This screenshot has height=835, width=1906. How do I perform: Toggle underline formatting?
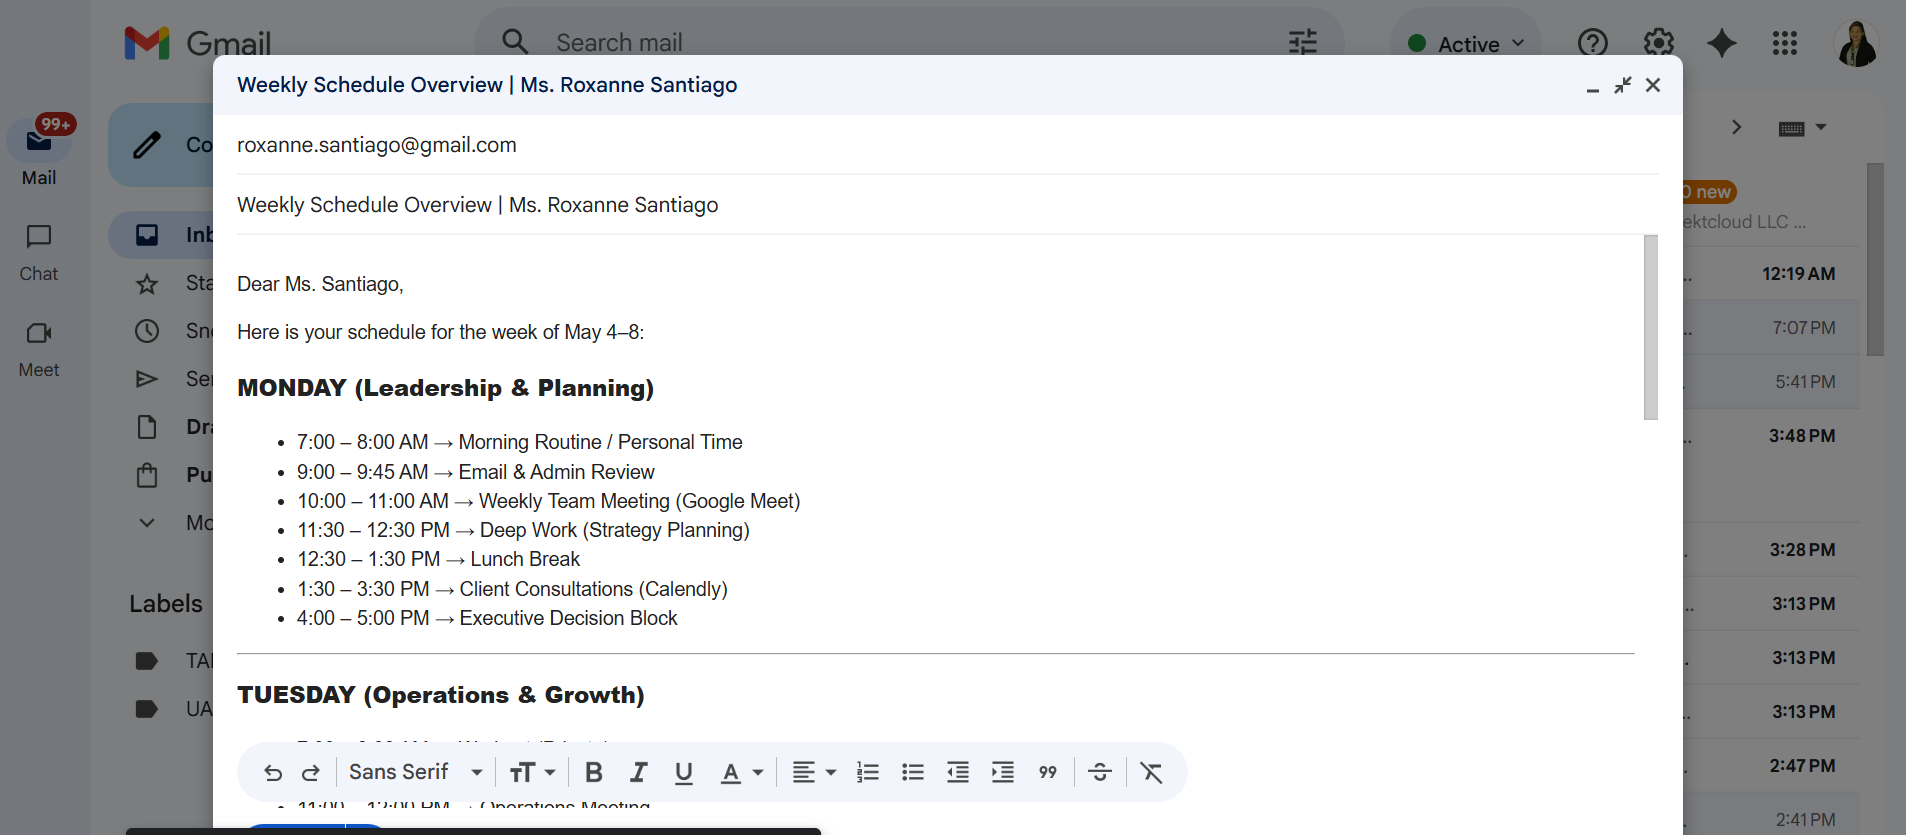[x=684, y=772]
